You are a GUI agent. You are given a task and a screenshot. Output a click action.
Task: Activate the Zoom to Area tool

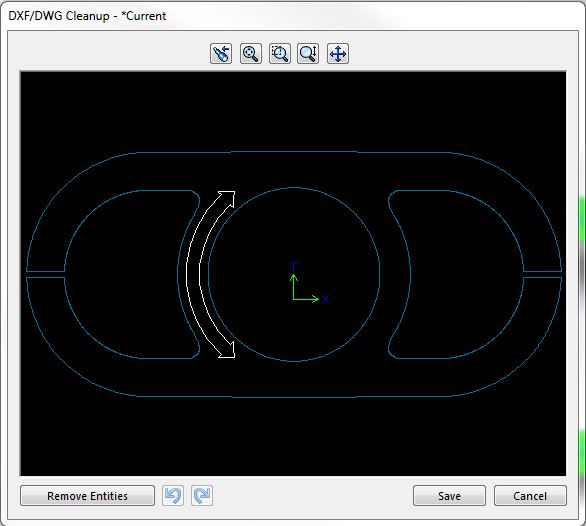(x=280, y=53)
